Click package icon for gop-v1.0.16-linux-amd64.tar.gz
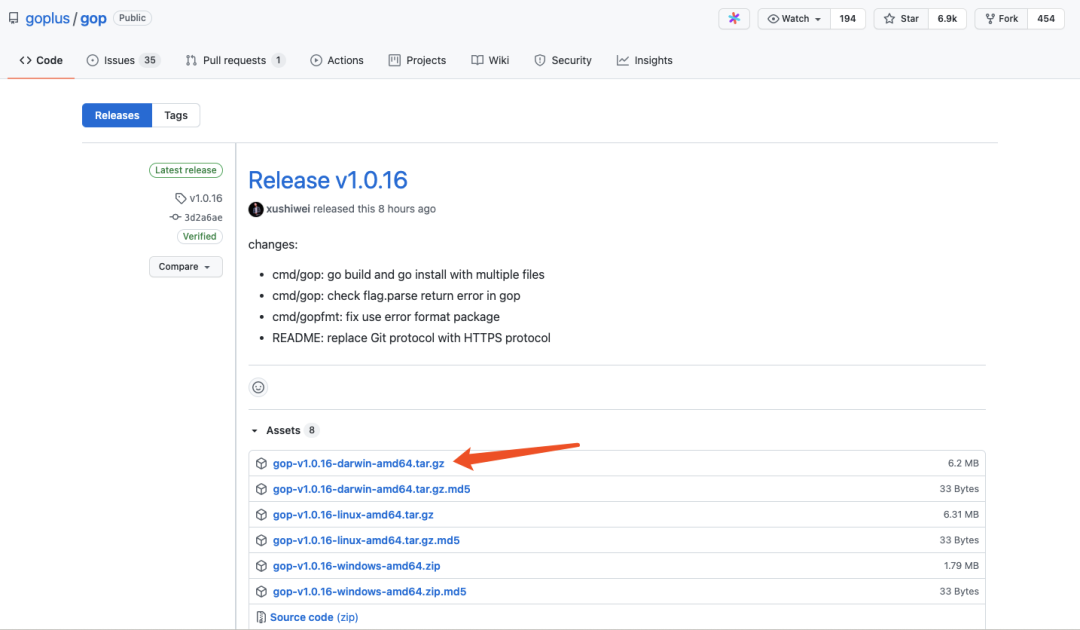The height and width of the screenshot is (630, 1080). [x=261, y=515]
